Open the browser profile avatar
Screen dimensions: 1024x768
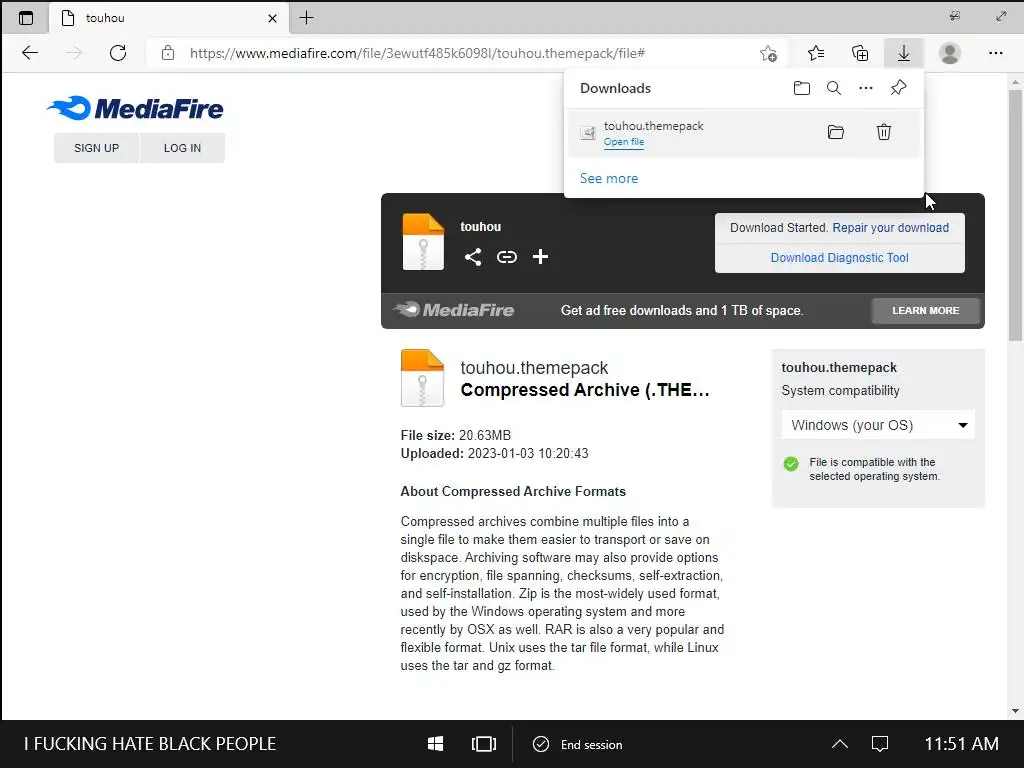950,53
